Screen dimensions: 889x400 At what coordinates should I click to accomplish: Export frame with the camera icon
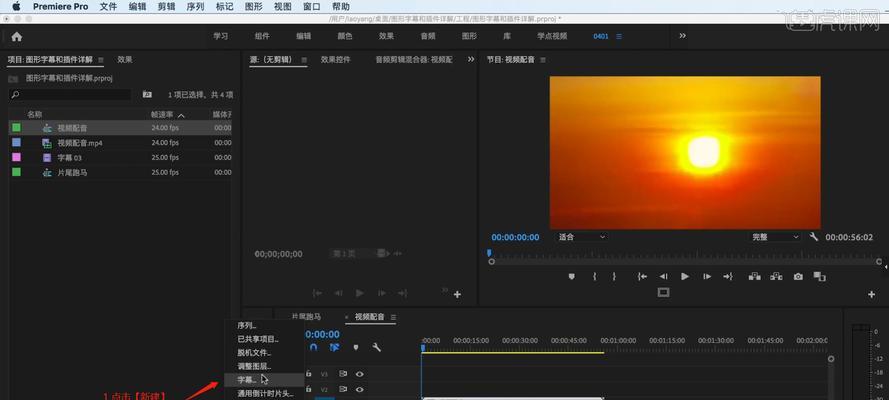798,276
